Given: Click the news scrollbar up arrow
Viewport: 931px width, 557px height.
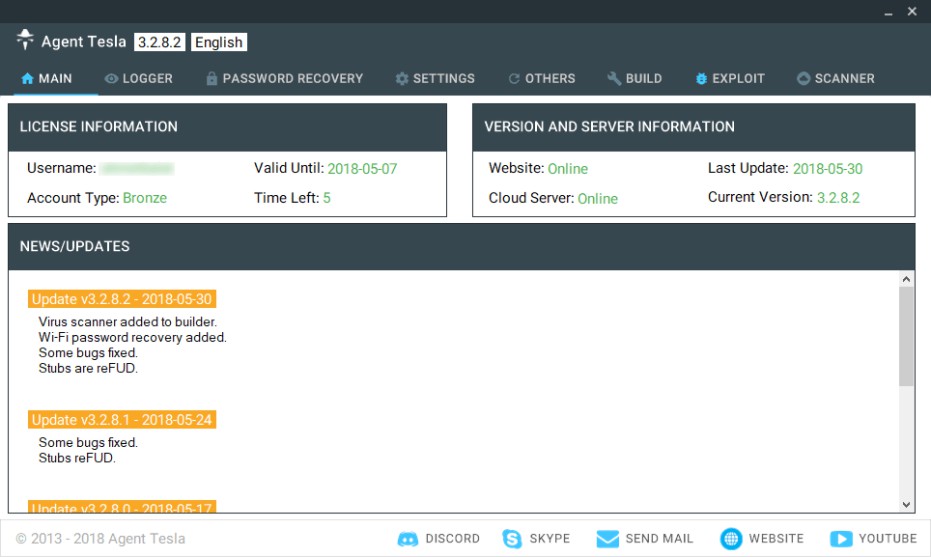Looking at the screenshot, I should tap(906, 278).
